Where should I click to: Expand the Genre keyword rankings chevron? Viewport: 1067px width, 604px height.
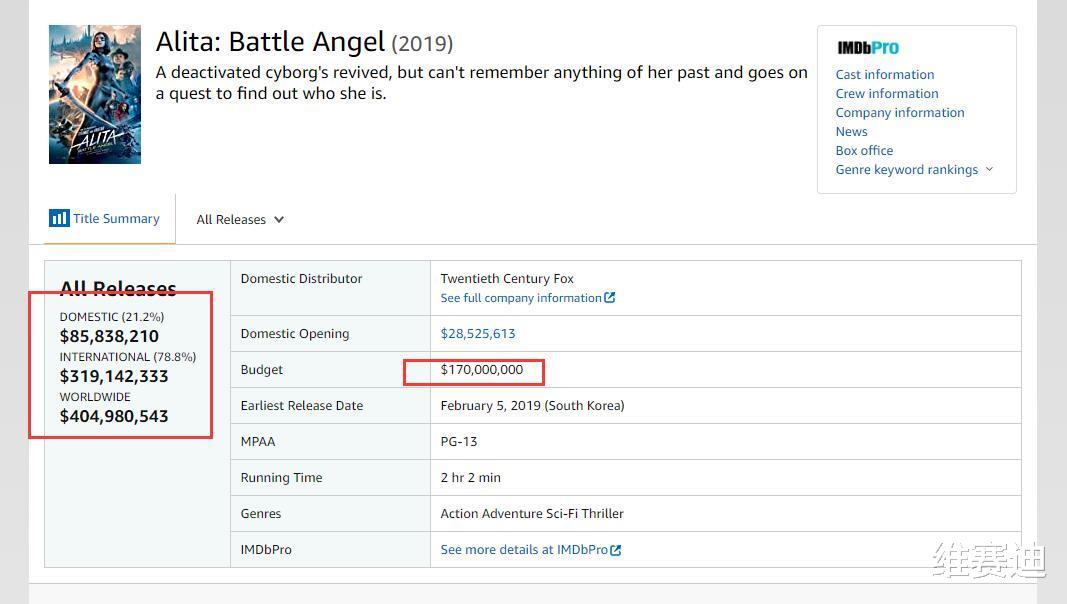(x=989, y=169)
